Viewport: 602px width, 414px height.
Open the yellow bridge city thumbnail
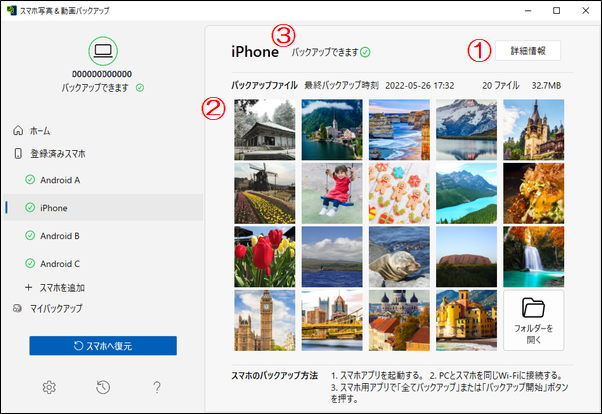(332, 320)
